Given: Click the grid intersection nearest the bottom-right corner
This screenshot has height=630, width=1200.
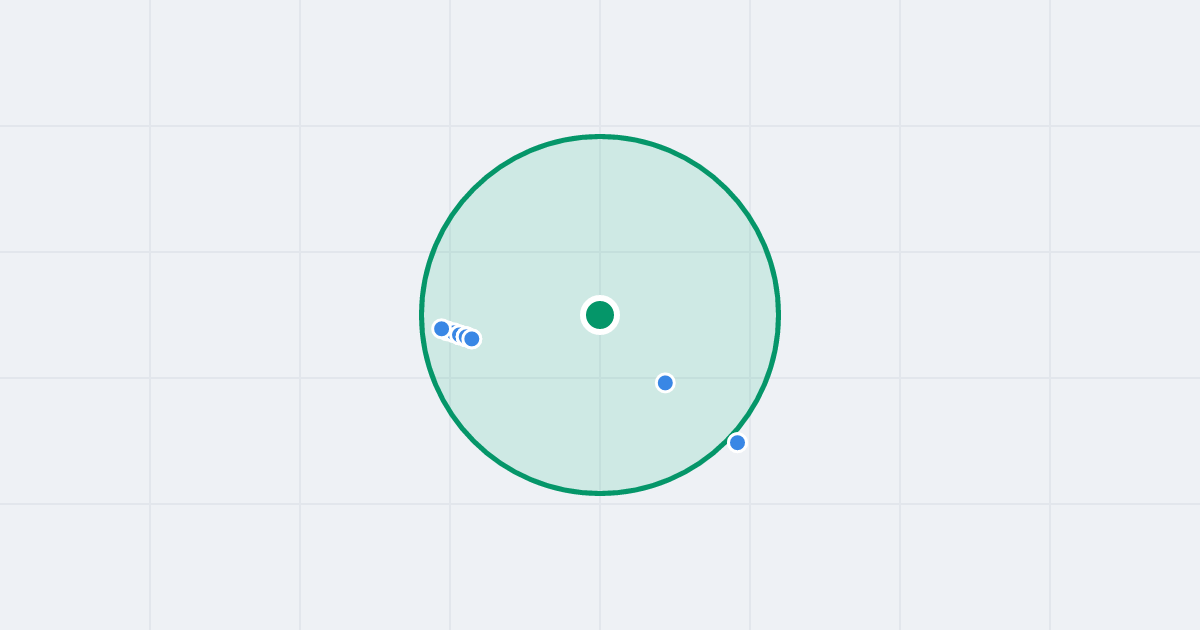Looking at the screenshot, I should 1050,504.
